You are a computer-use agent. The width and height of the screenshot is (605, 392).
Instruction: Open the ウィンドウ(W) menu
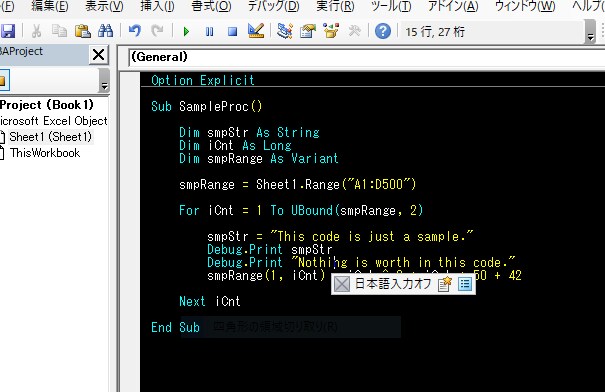pos(525,6)
